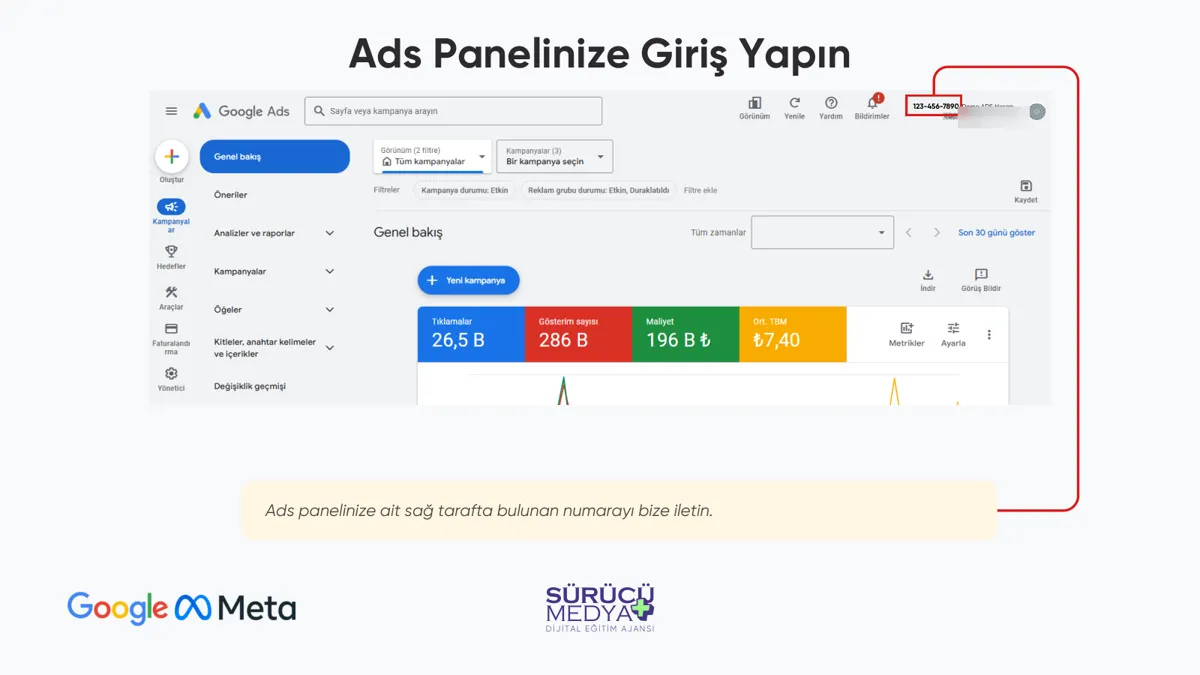Open Hedefler trophy icon

[x=171, y=252]
